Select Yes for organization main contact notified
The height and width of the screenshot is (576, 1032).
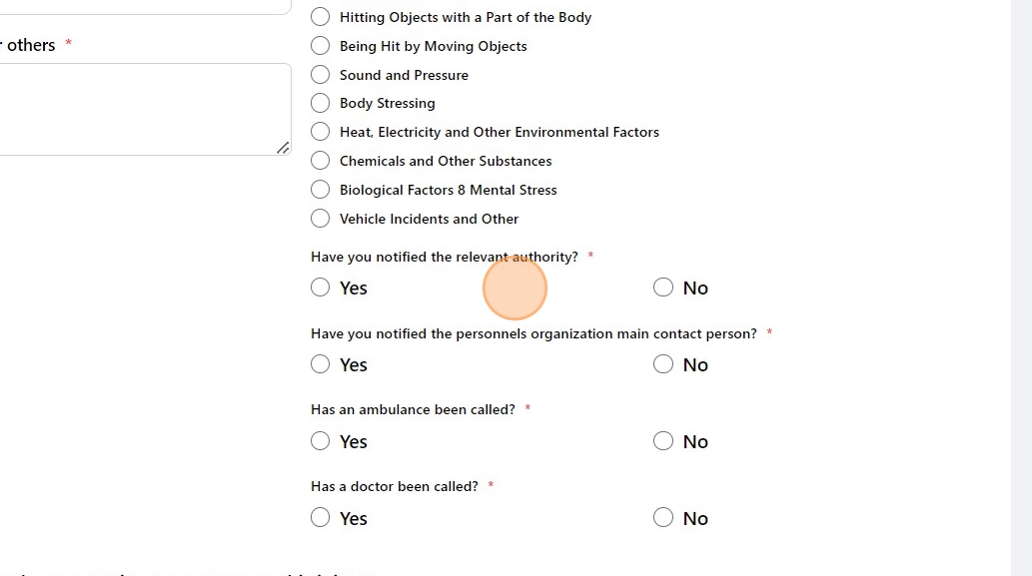(320, 365)
